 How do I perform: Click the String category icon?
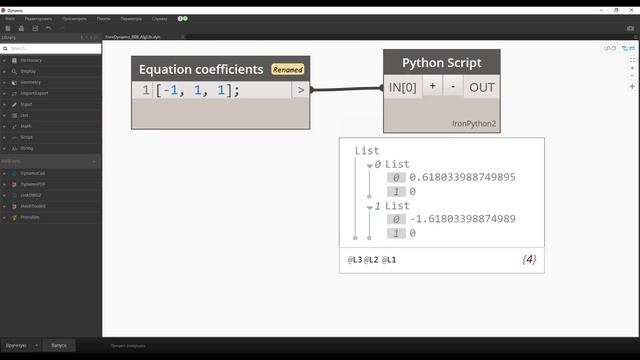click(14, 148)
